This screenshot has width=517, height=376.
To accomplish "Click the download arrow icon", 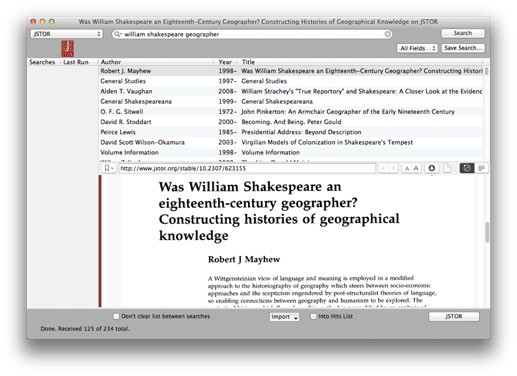I will coord(432,168).
